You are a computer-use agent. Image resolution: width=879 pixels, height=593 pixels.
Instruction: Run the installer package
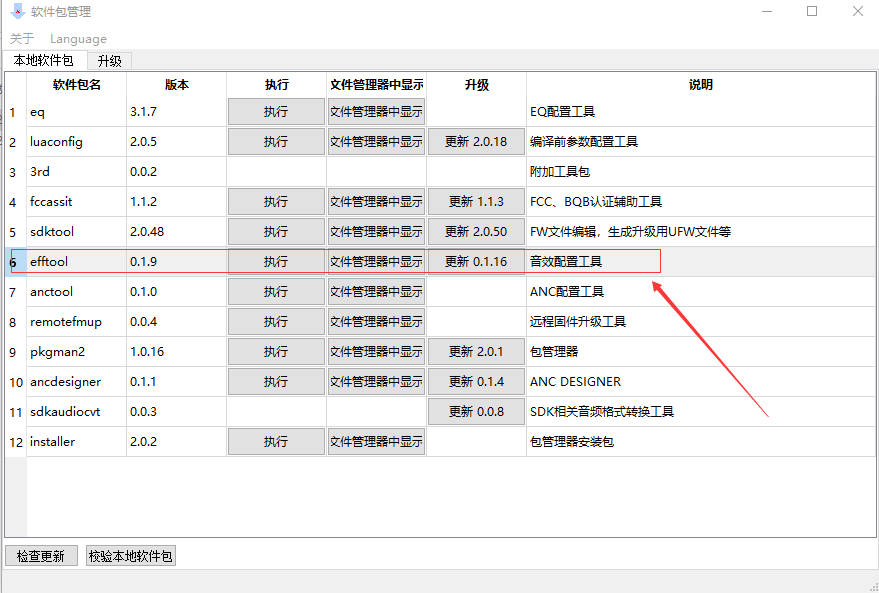[x=276, y=442]
